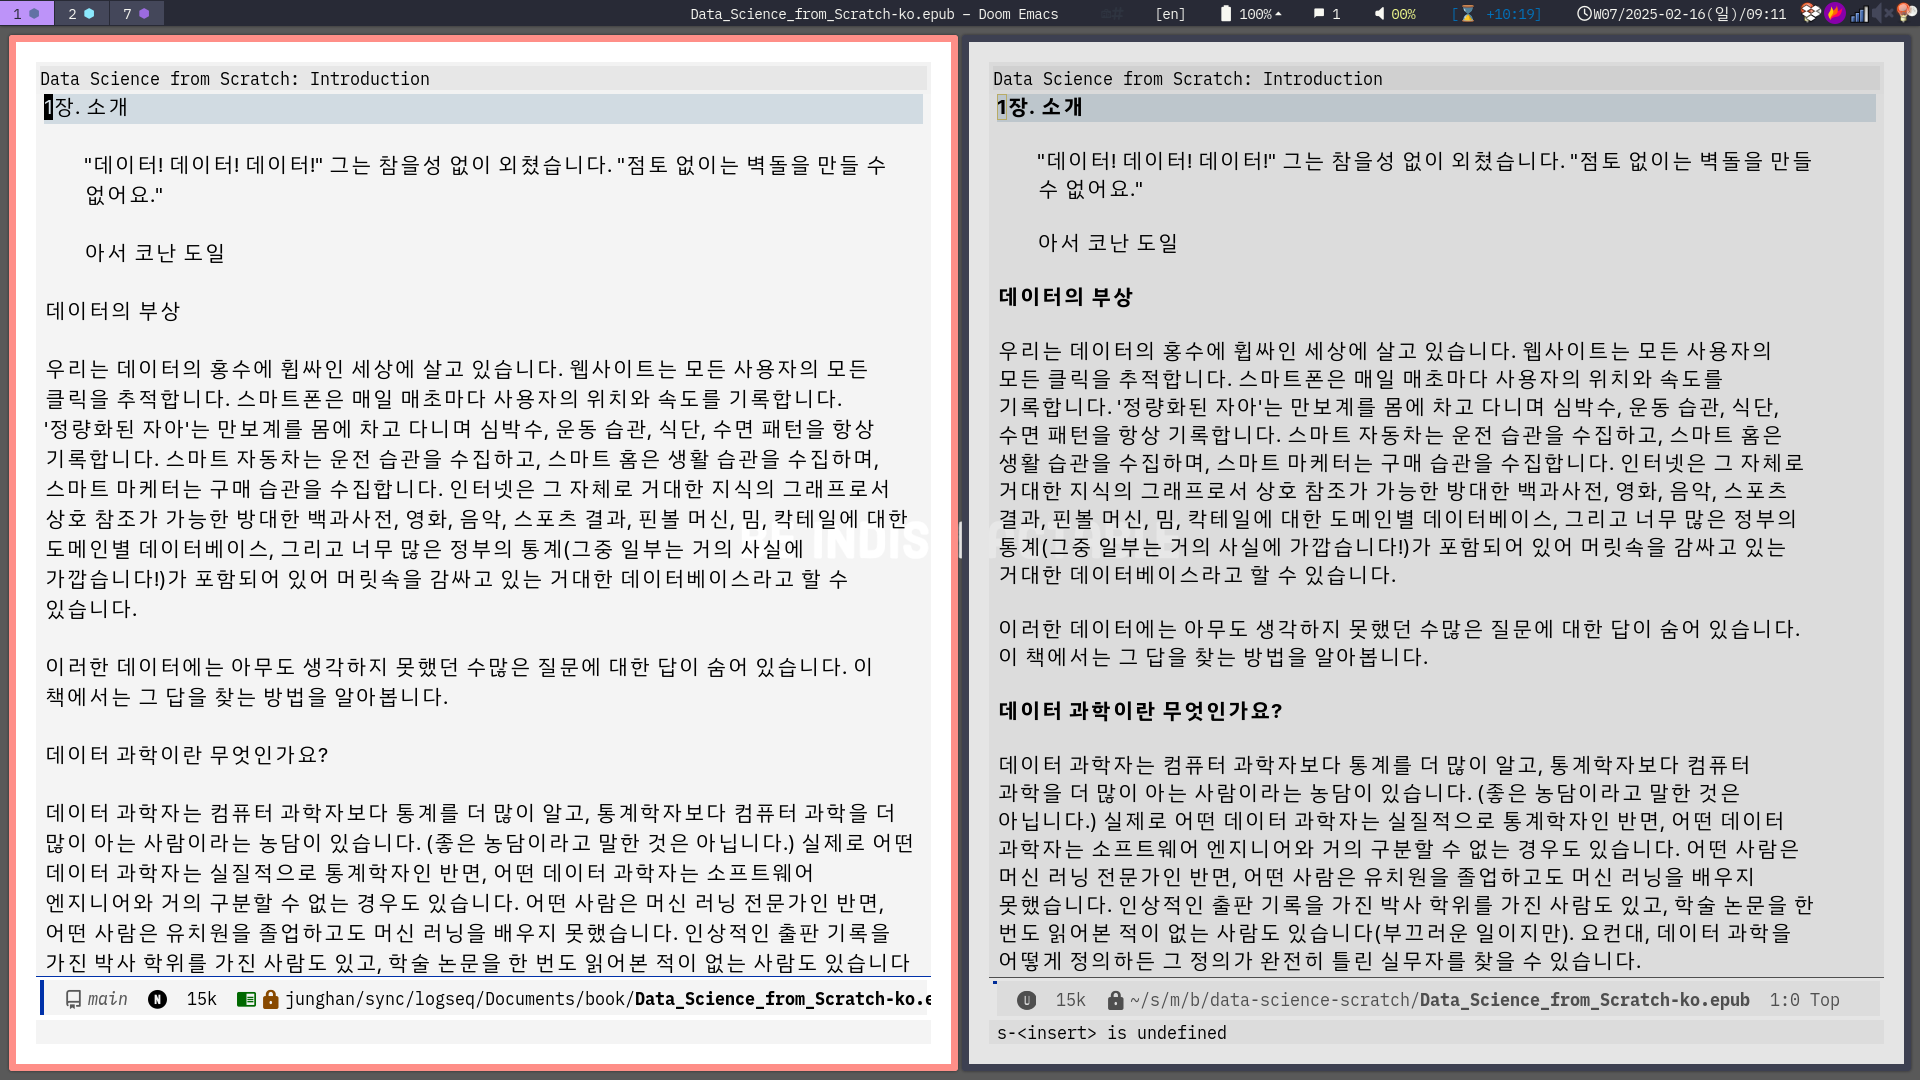The image size is (1920, 1080).
Task: Click the purple flame tray icon
Action: click(1835, 13)
